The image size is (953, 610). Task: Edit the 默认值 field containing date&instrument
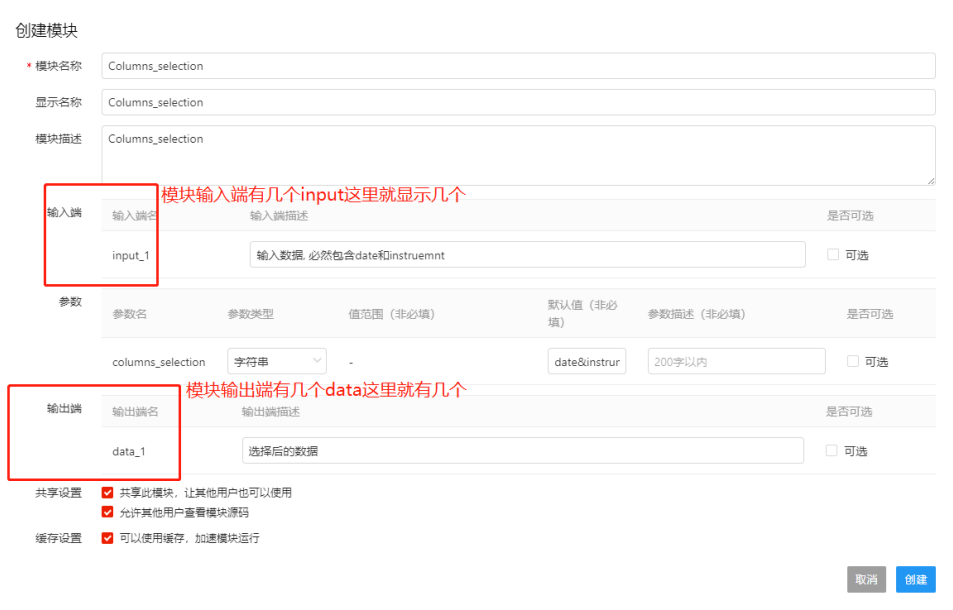[587, 362]
